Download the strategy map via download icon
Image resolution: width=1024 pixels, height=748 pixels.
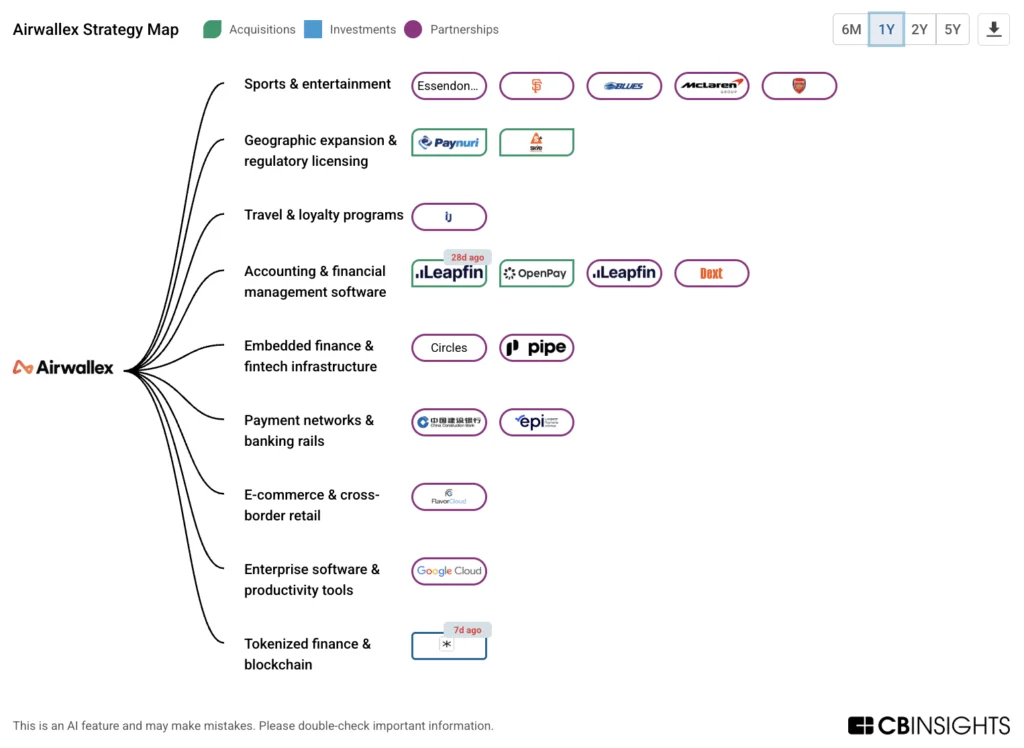click(x=993, y=29)
